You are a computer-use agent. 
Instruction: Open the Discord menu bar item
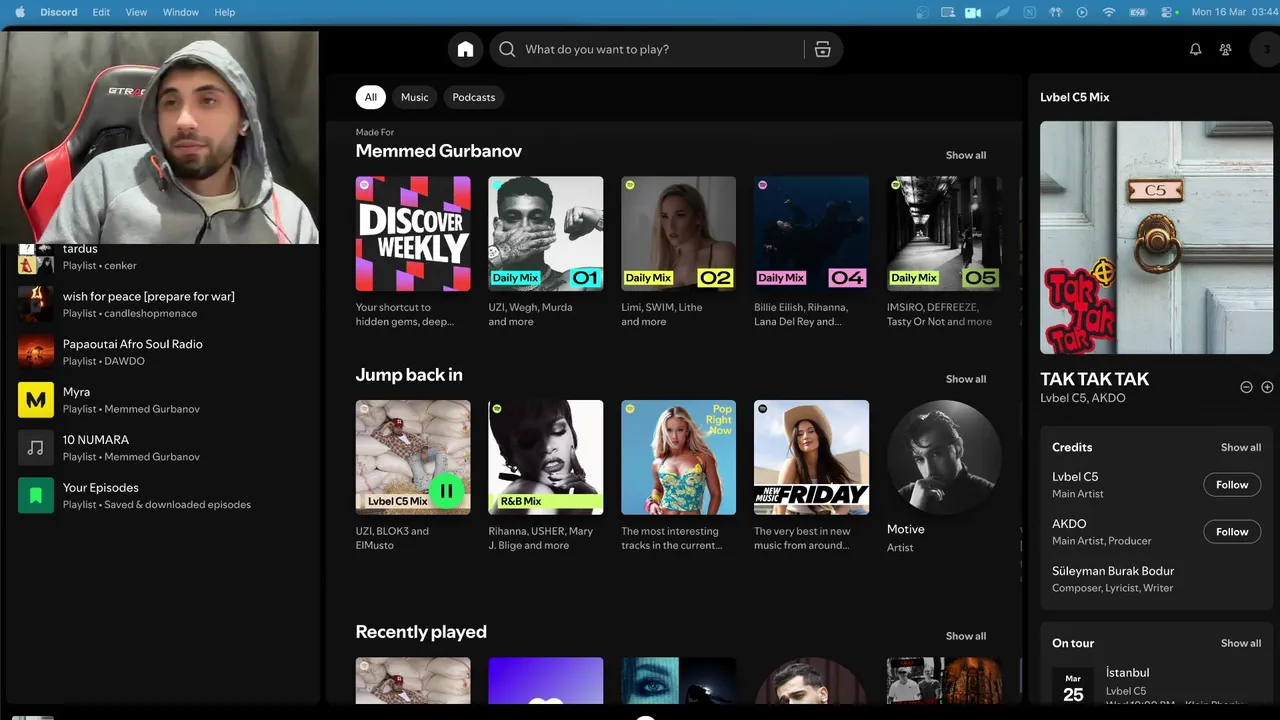pos(58,12)
